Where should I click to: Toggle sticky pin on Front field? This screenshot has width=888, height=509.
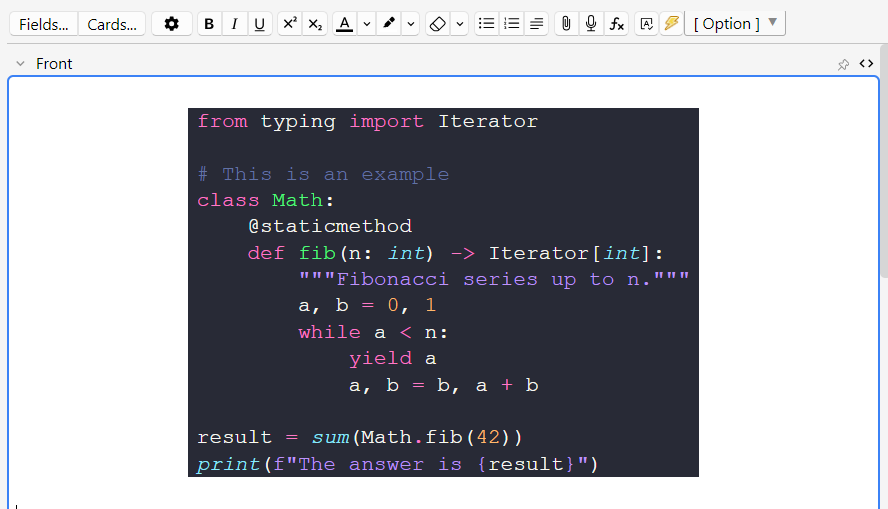843,65
